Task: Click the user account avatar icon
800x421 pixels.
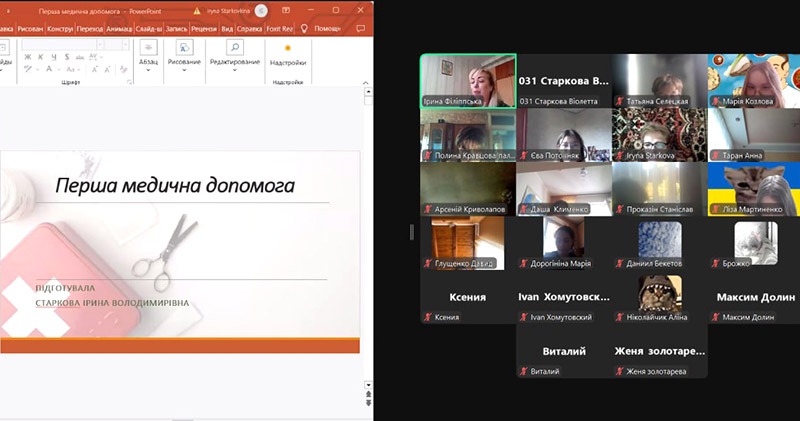Action: coord(262,10)
